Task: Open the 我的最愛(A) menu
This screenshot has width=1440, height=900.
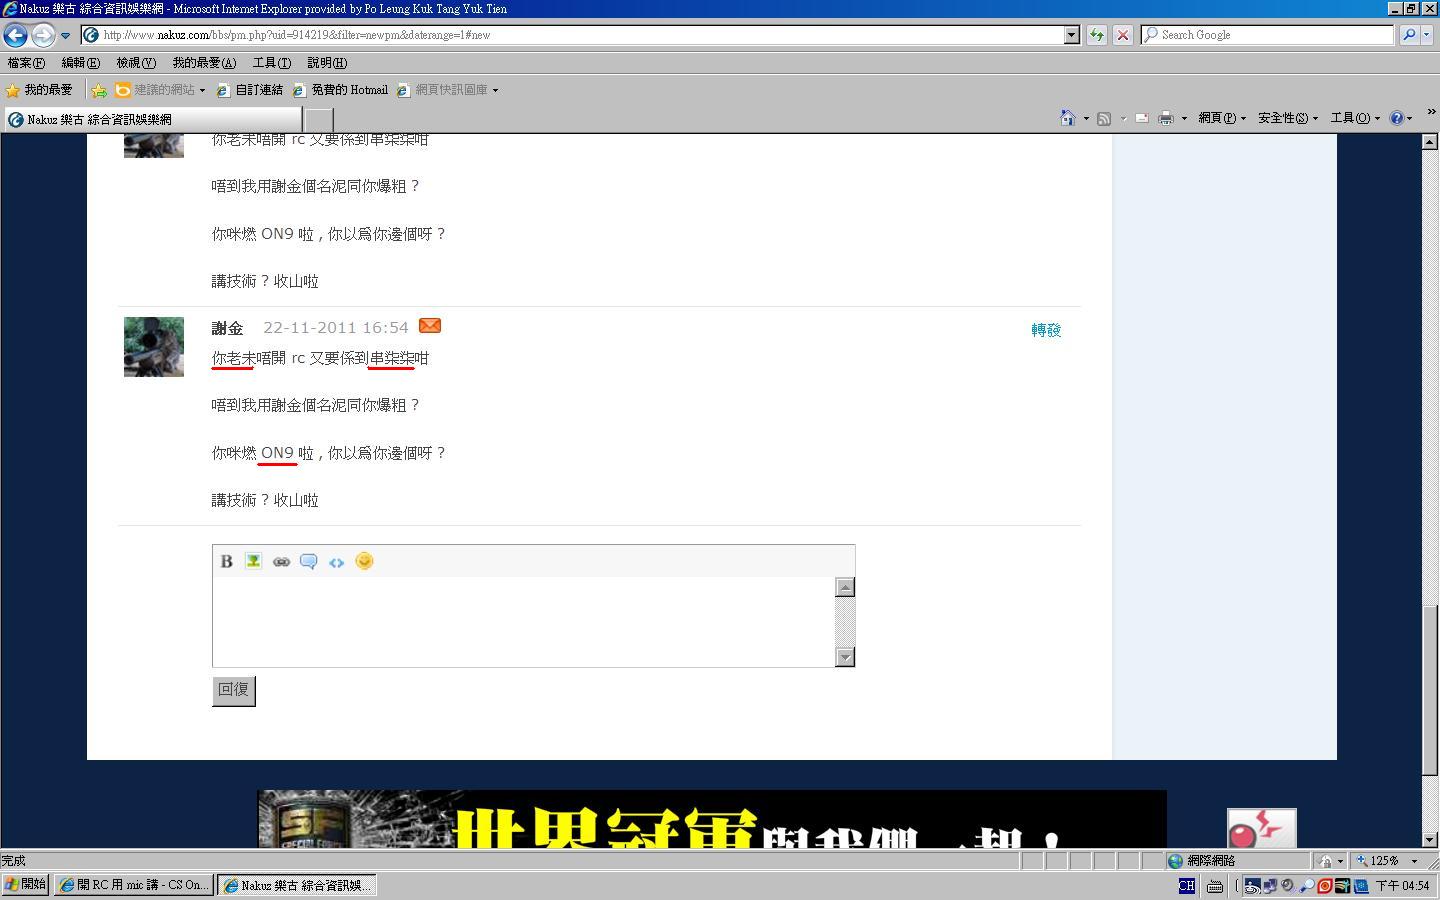Action: point(204,63)
